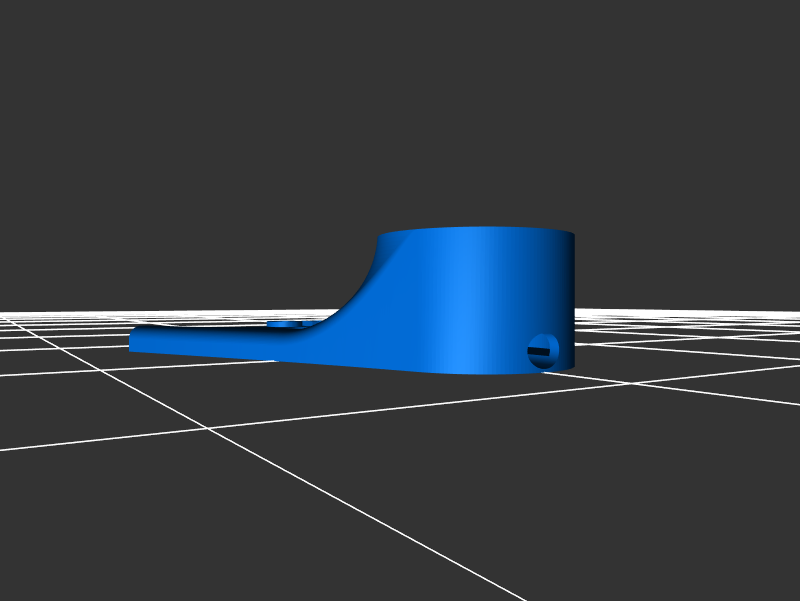The height and width of the screenshot is (601, 800).
Task: Click the empty dark background above the model
Action: 400,100
